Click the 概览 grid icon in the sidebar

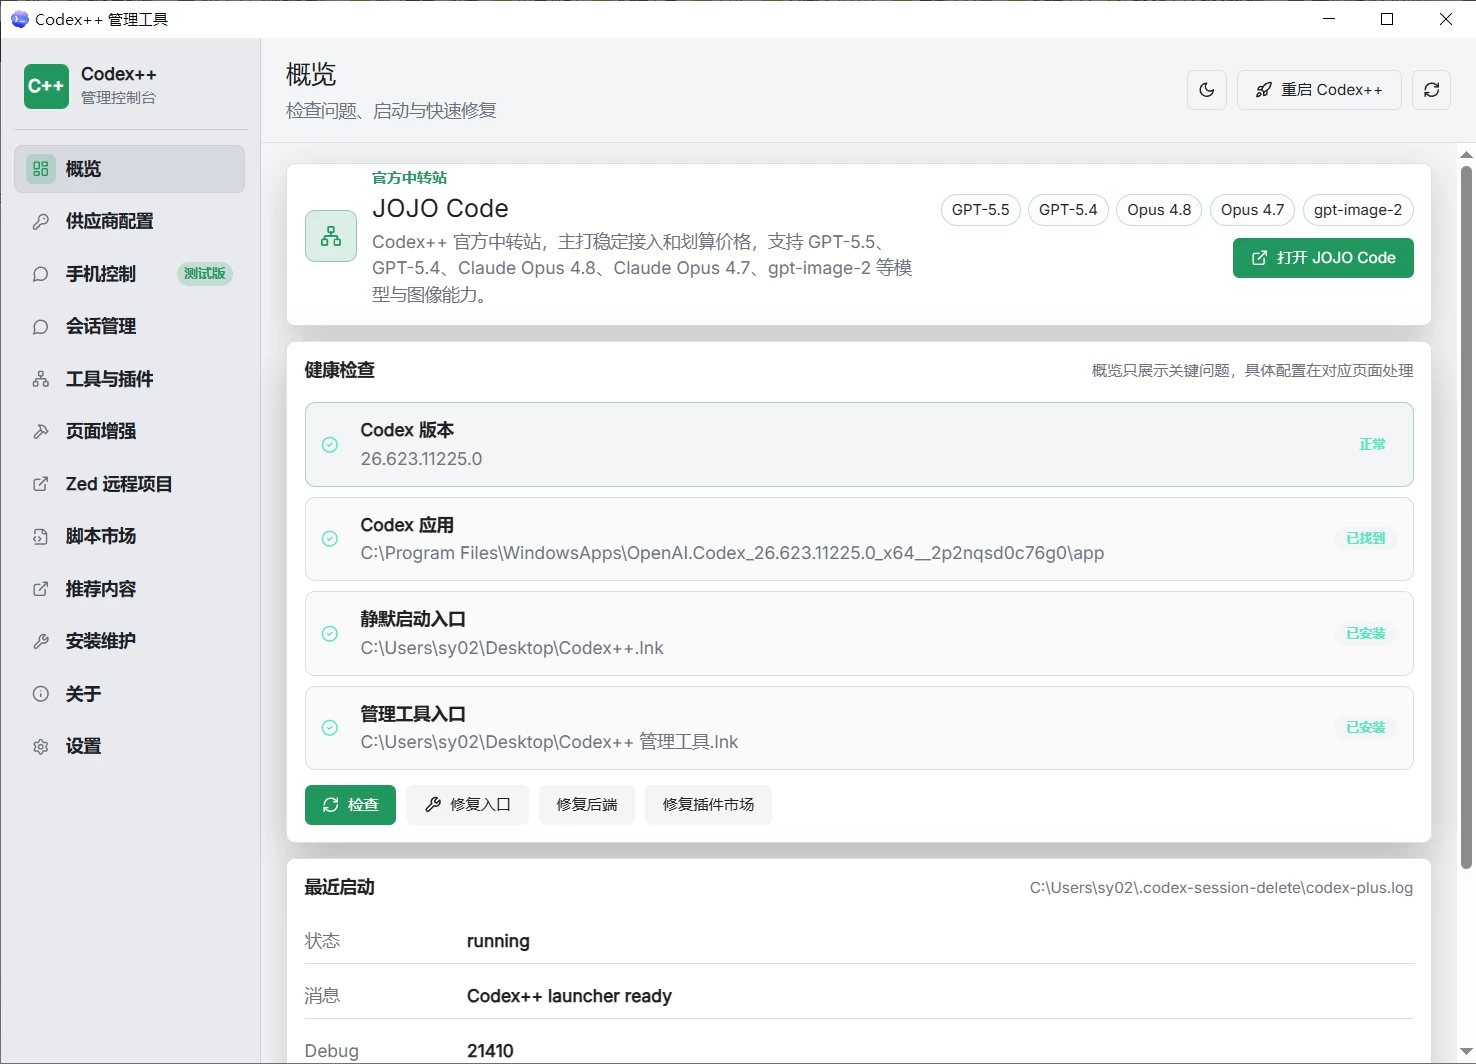tap(41, 169)
